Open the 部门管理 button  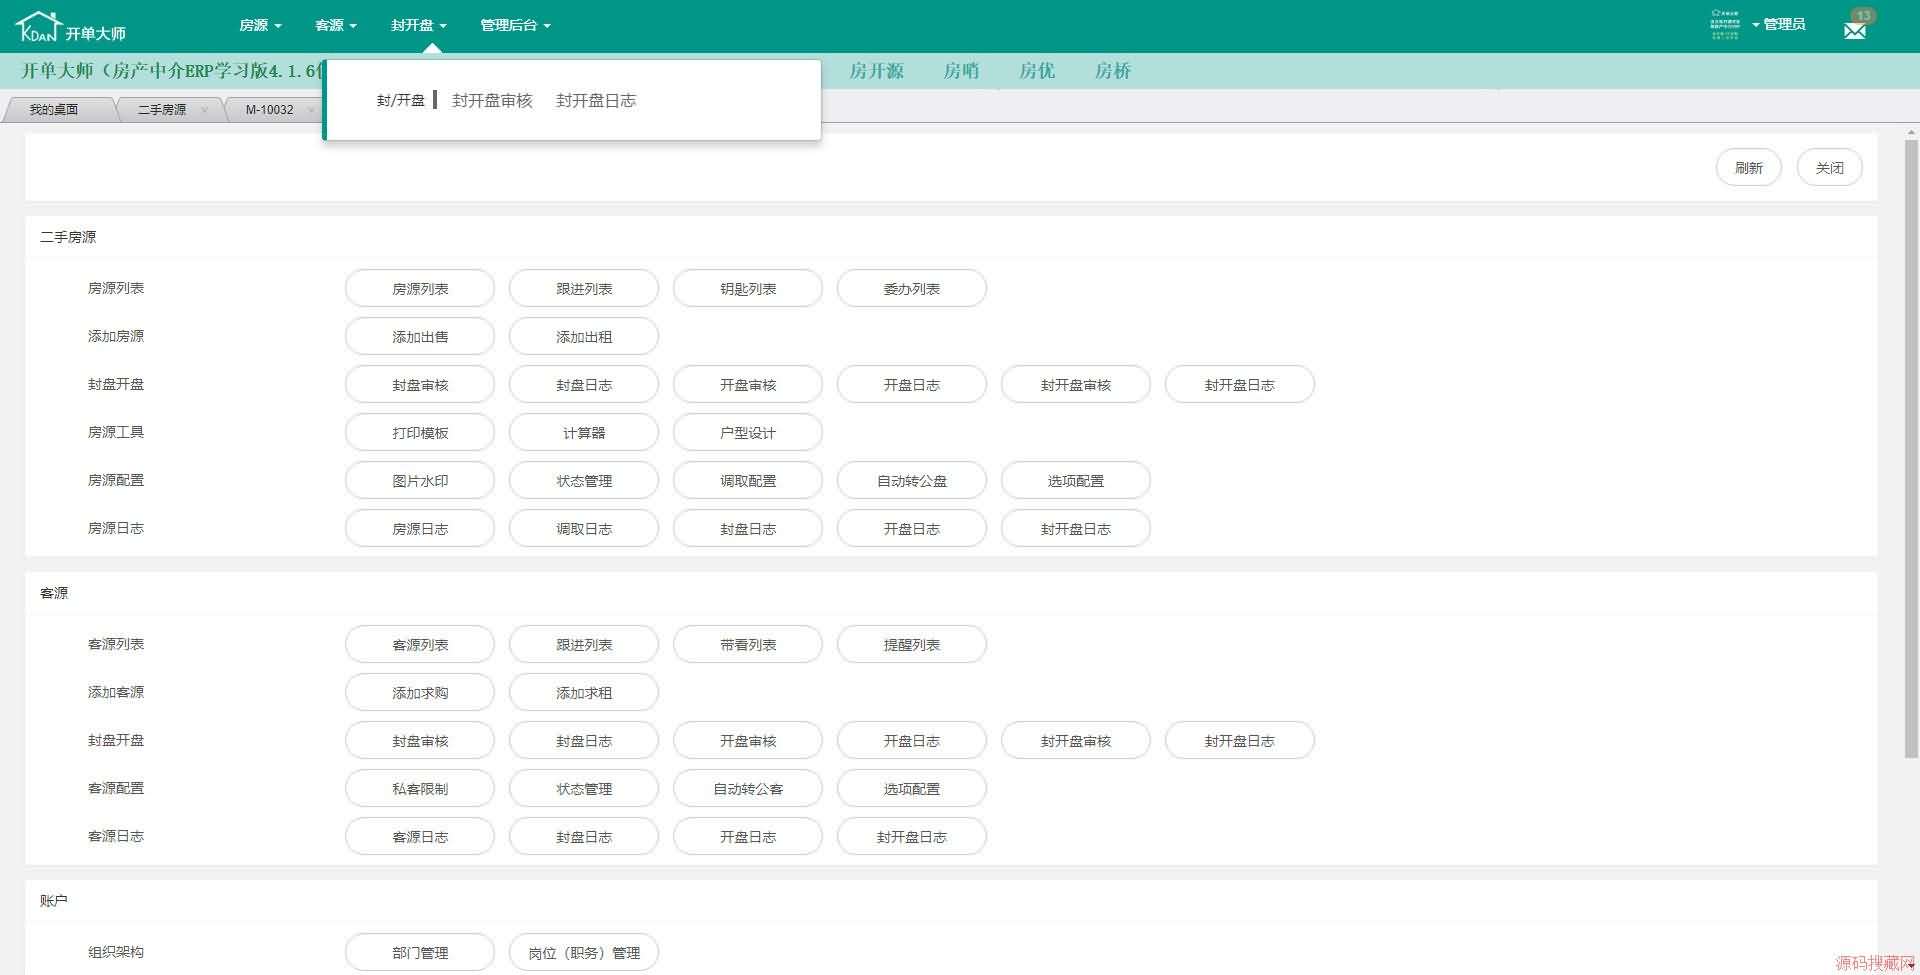pyautogui.click(x=420, y=953)
